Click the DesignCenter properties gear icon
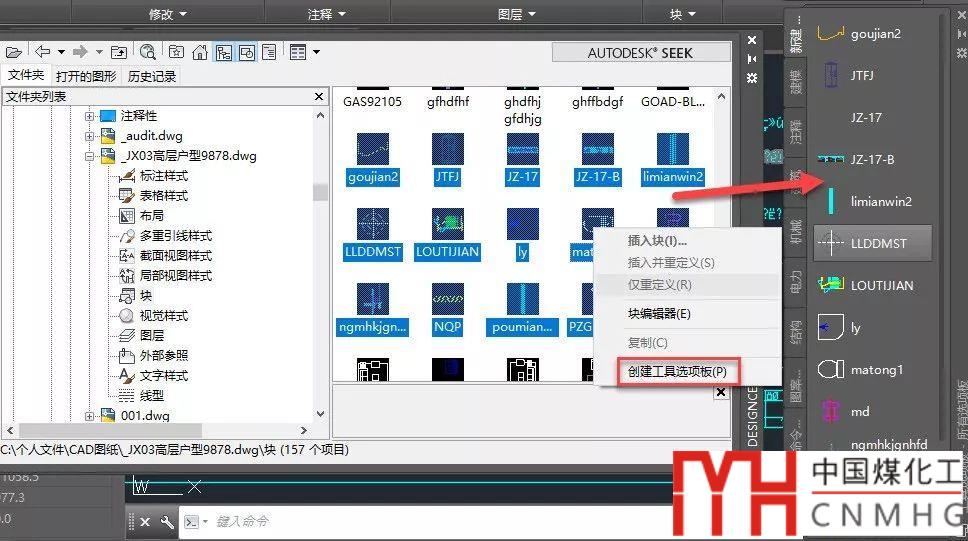This screenshot has width=968, height=541. click(x=752, y=78)
